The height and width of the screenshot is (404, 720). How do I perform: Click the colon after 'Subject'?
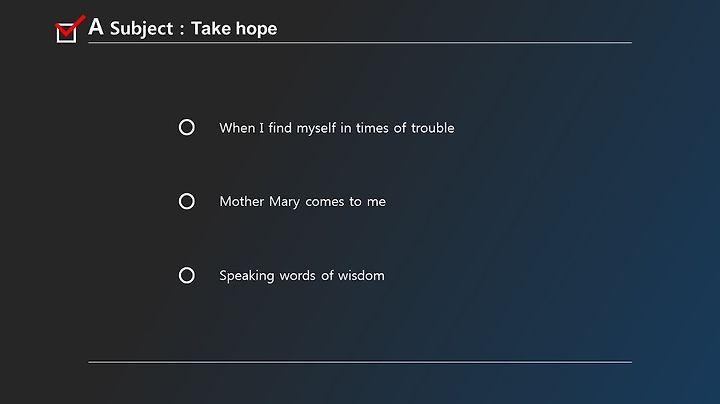tap(182, 30)
